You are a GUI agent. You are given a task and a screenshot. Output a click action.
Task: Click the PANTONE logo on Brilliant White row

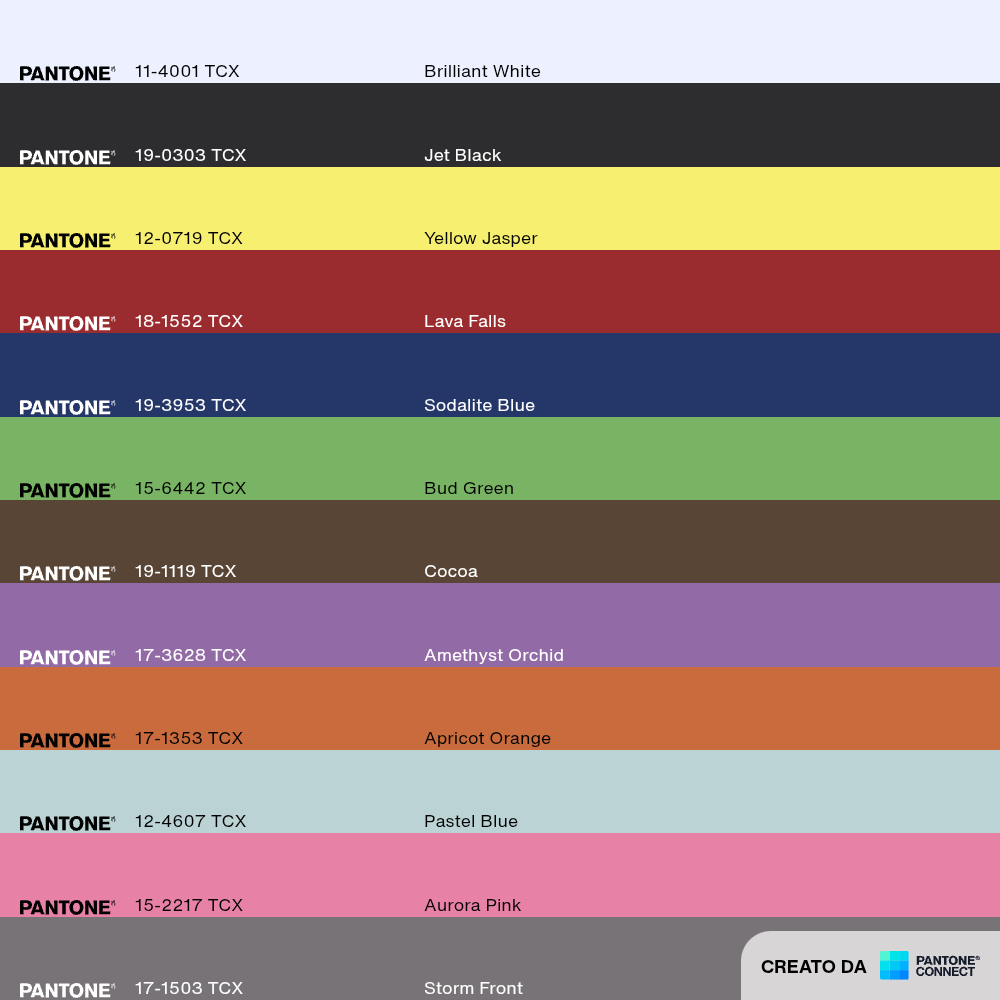67,73
